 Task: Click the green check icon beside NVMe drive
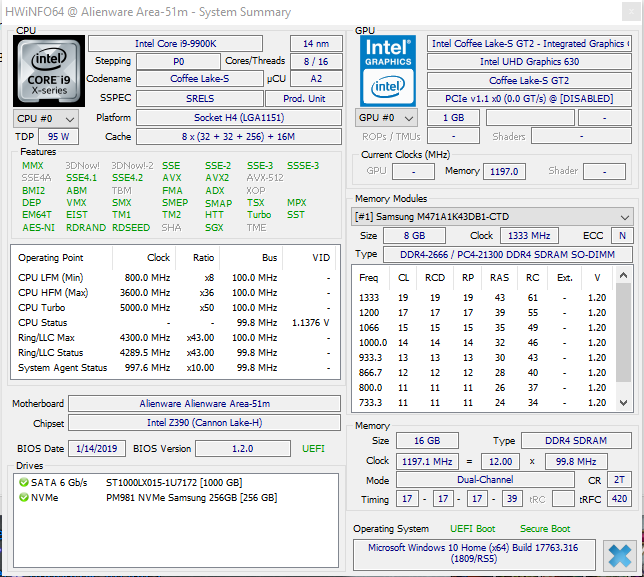click(24, 497)
